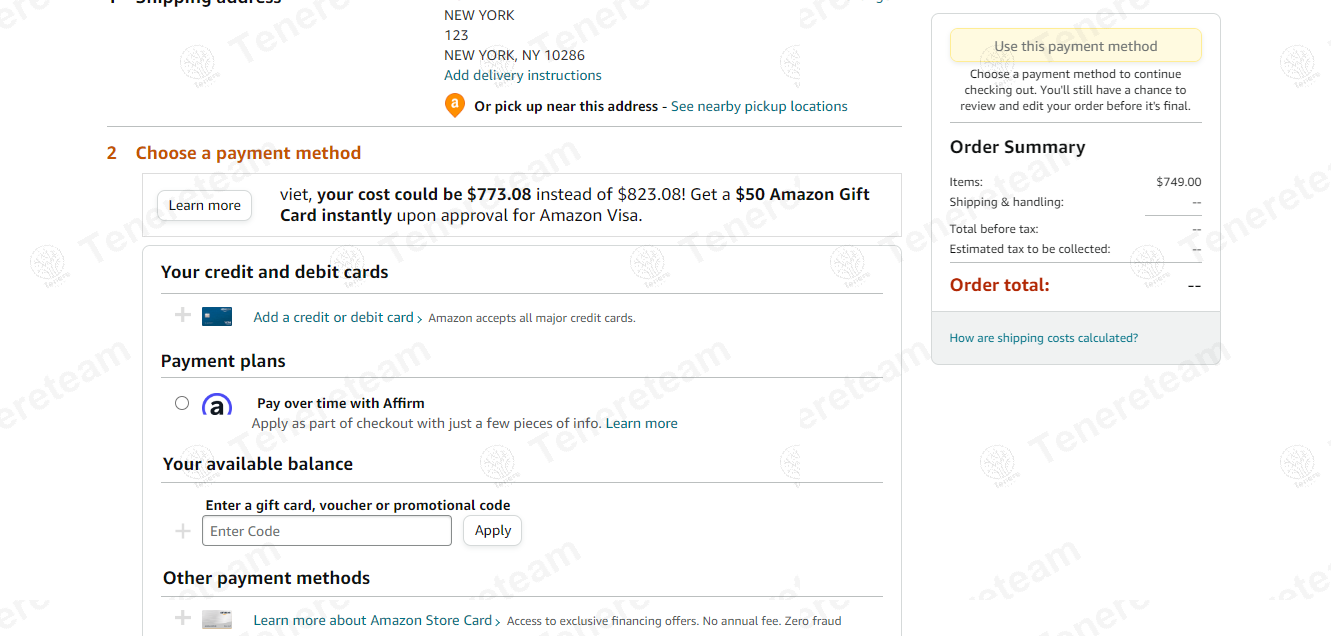Select the Pay over time with Affirm option

182,403
